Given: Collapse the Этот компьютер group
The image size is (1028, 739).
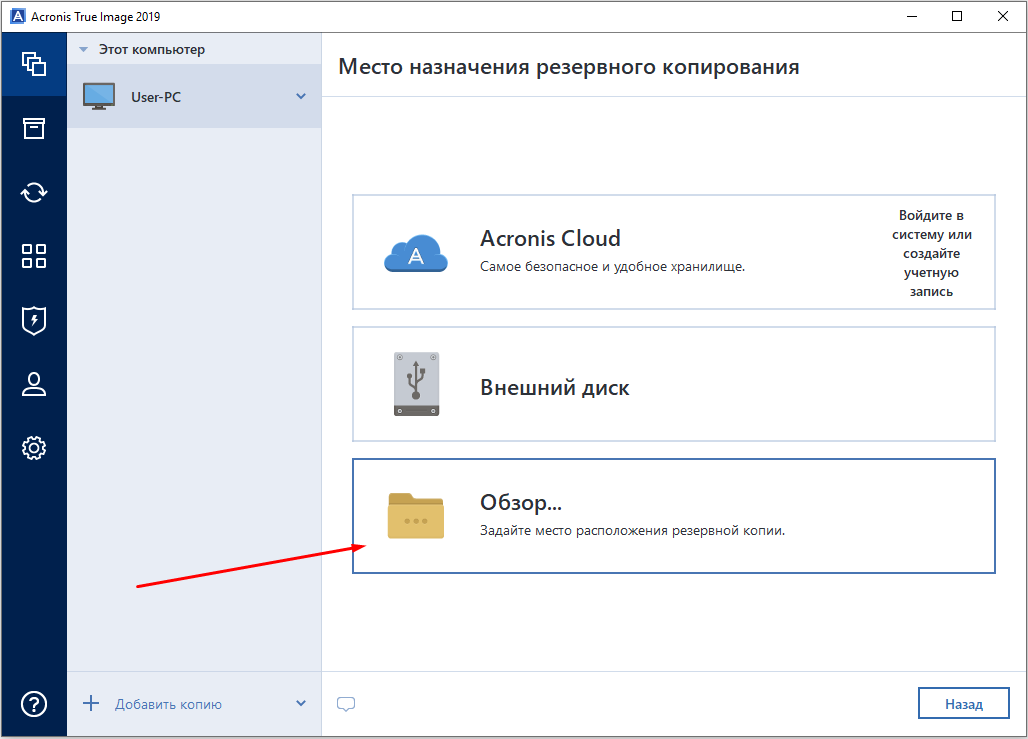Looking at the screenshot, I should click(83, 50).
